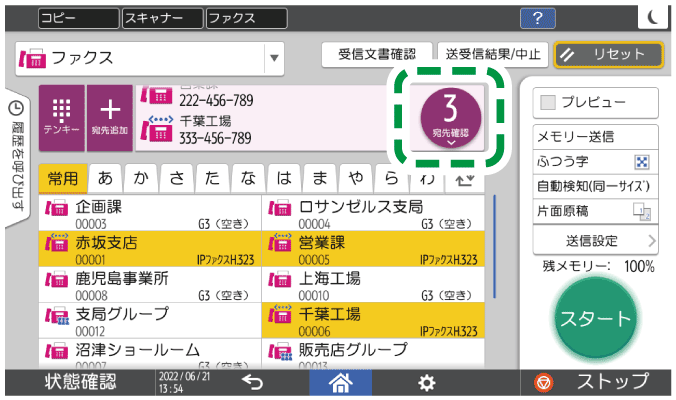Expand the 宛先確認 destination count
The width and height of the screenshot is (676, 400).
451,118
